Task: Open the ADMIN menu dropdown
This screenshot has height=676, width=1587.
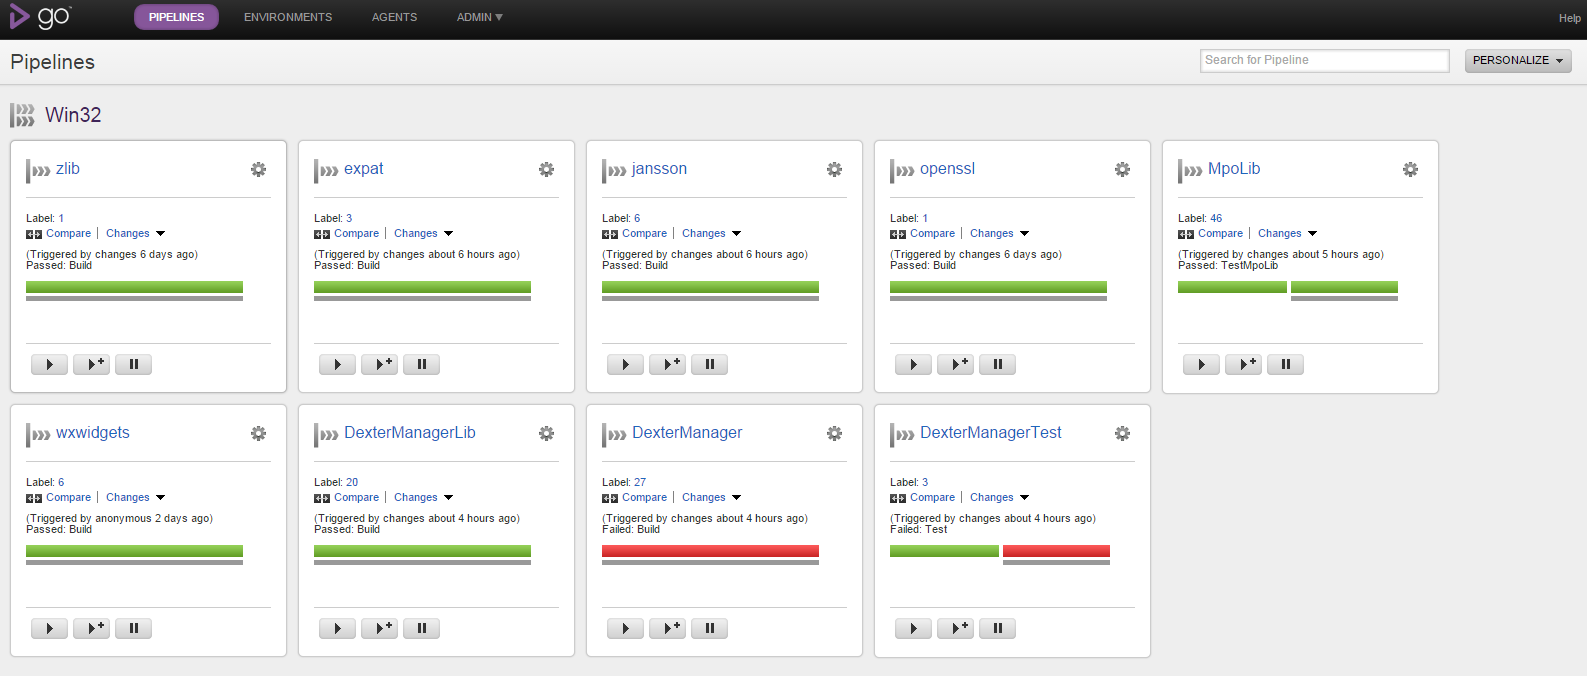Action: pos(479,17)
